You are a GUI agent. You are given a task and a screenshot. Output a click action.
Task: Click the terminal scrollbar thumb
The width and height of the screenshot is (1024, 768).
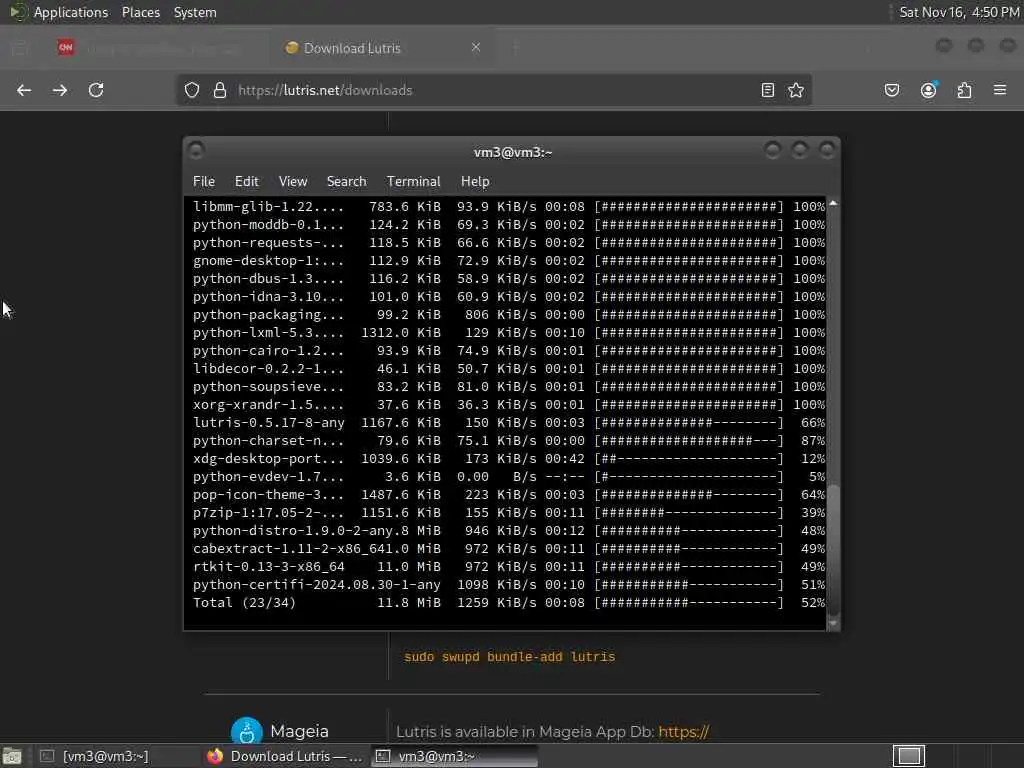(x=833, y=549)
